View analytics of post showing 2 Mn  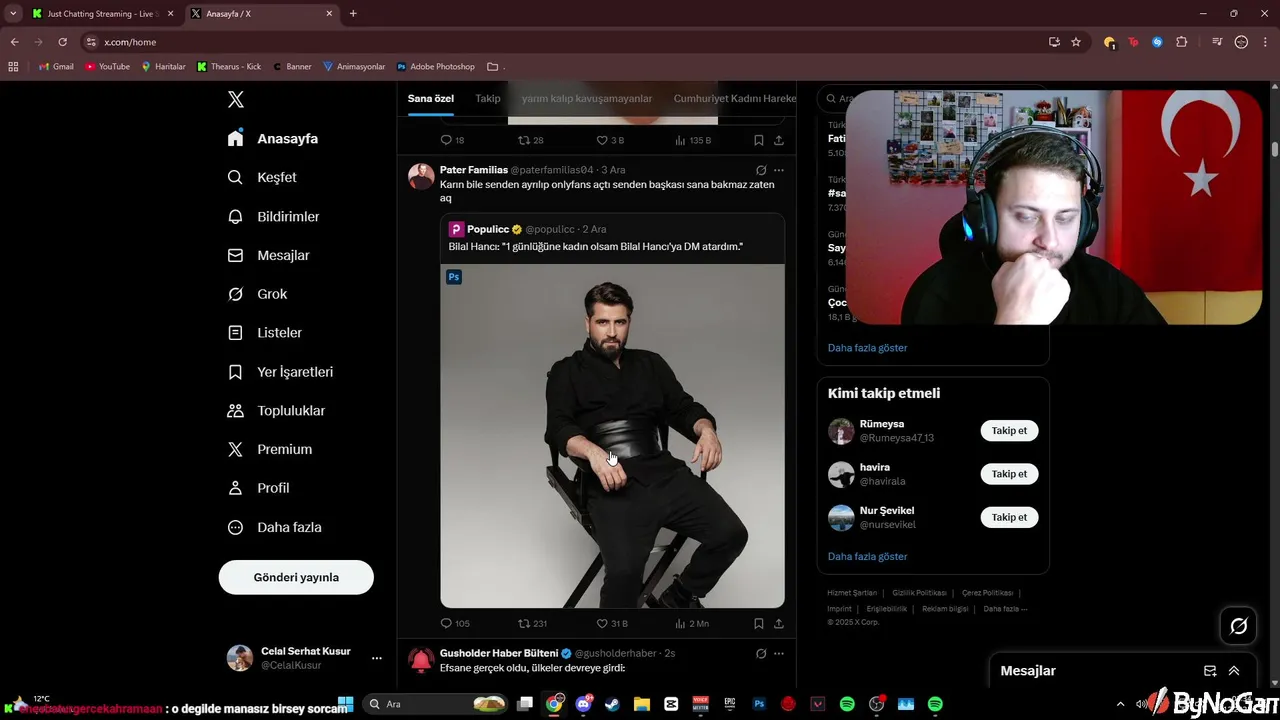[692, 623]
